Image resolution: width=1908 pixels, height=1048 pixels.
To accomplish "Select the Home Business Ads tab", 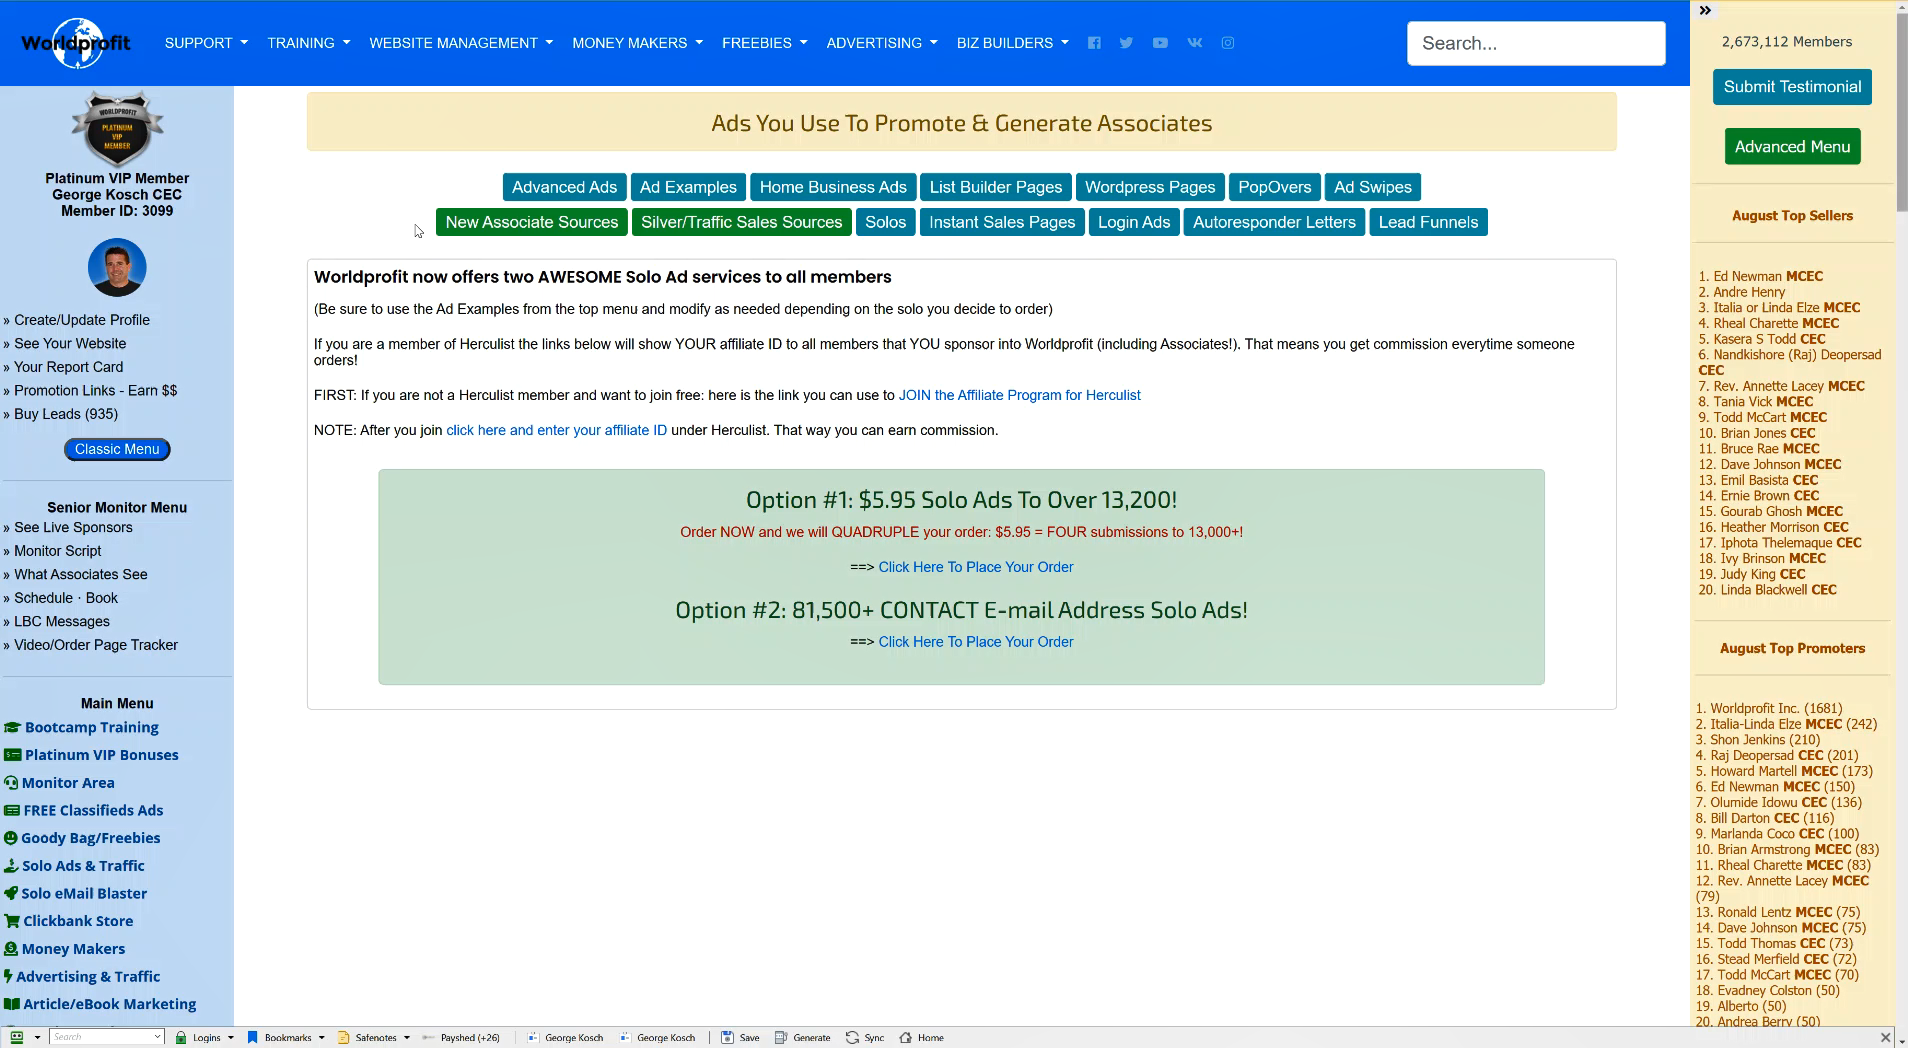I will (x=833, y=187).
